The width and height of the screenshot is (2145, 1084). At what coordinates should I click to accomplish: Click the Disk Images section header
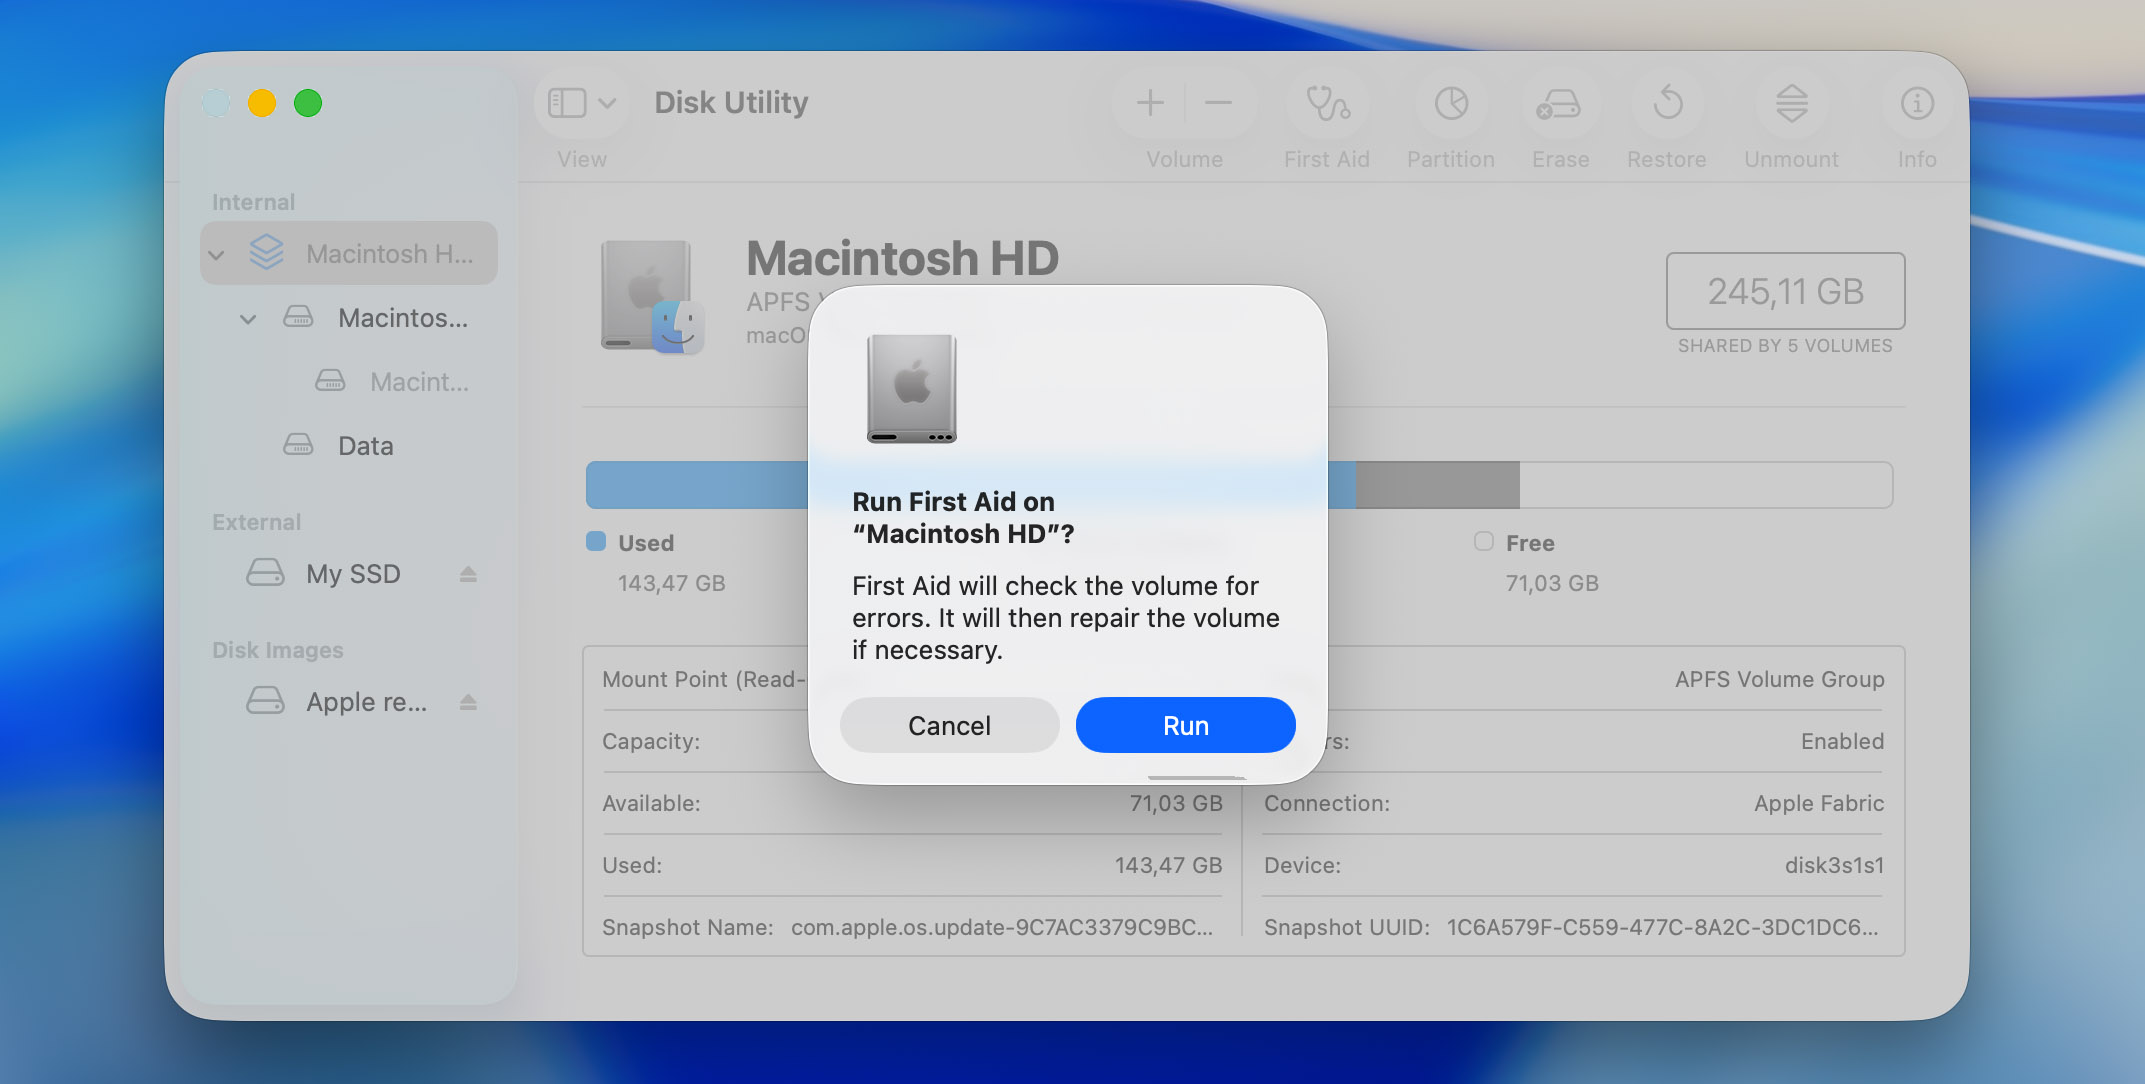pyautogui.click(x=277, y=650)
